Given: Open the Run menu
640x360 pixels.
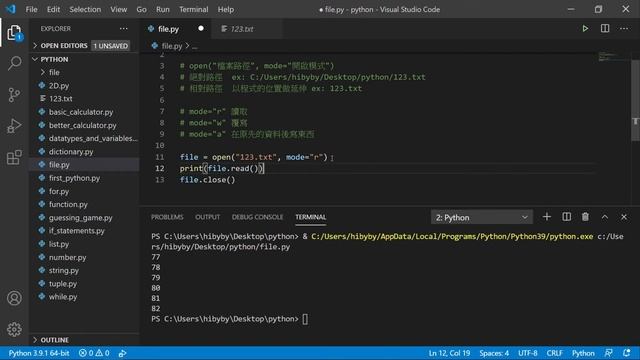Looking at the screenshot, I should [x=162, y=9].
